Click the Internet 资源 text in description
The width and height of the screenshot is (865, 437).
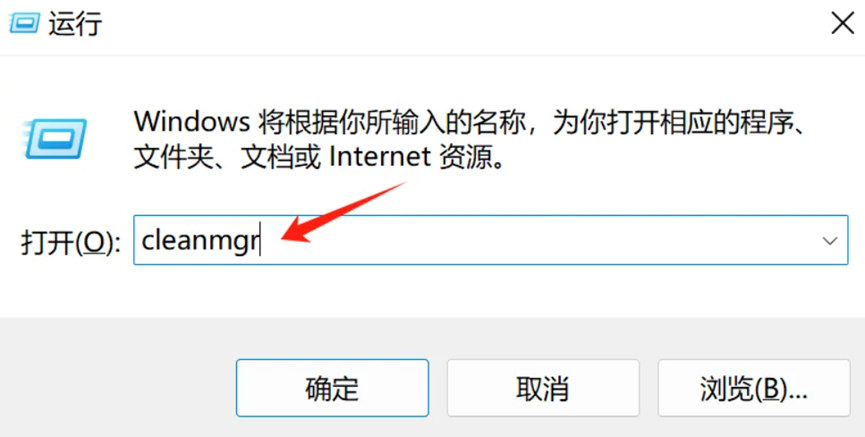pos(417,158)
